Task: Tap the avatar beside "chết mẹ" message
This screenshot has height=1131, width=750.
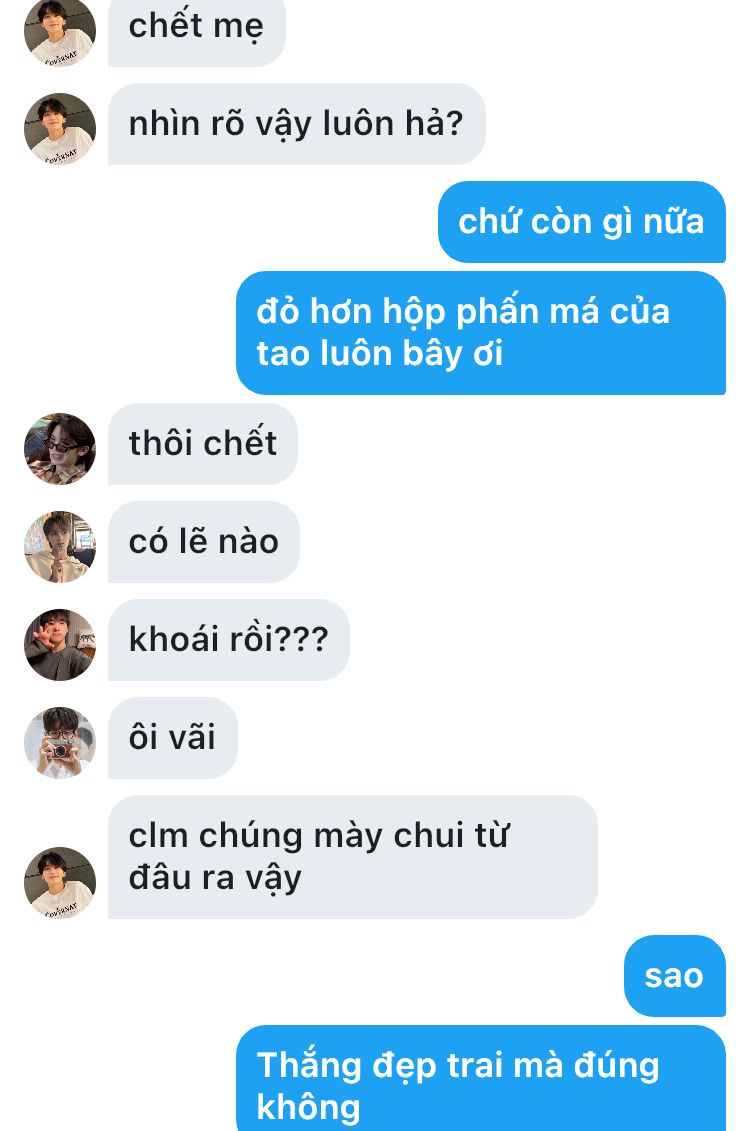Action: tap(60, 32)
